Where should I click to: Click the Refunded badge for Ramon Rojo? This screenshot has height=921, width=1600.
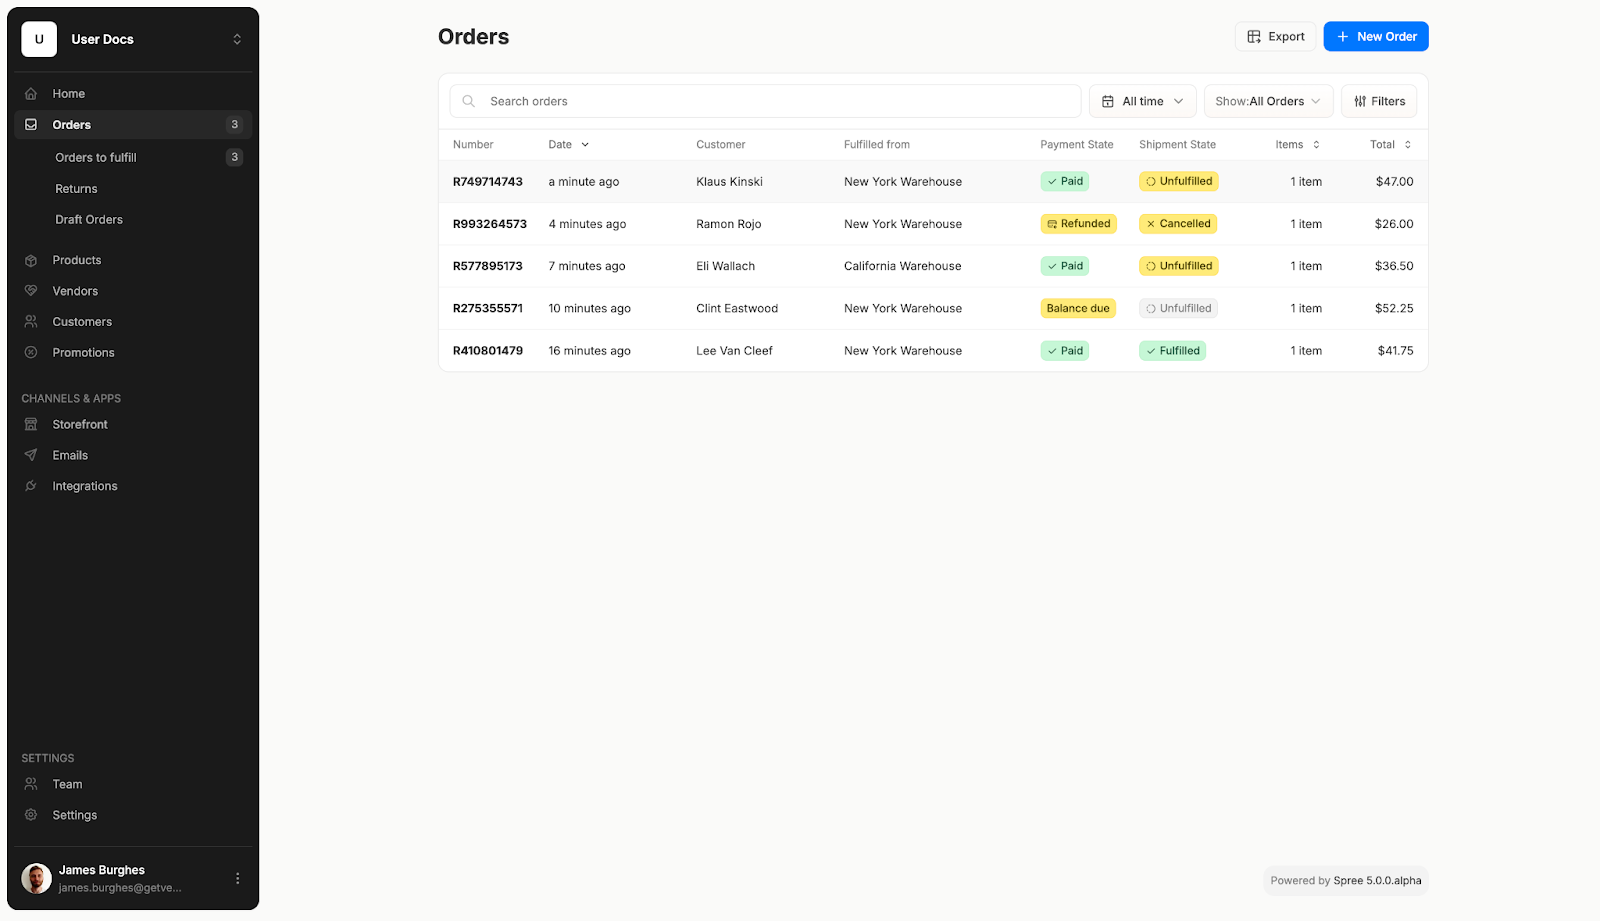[1078, 224]
